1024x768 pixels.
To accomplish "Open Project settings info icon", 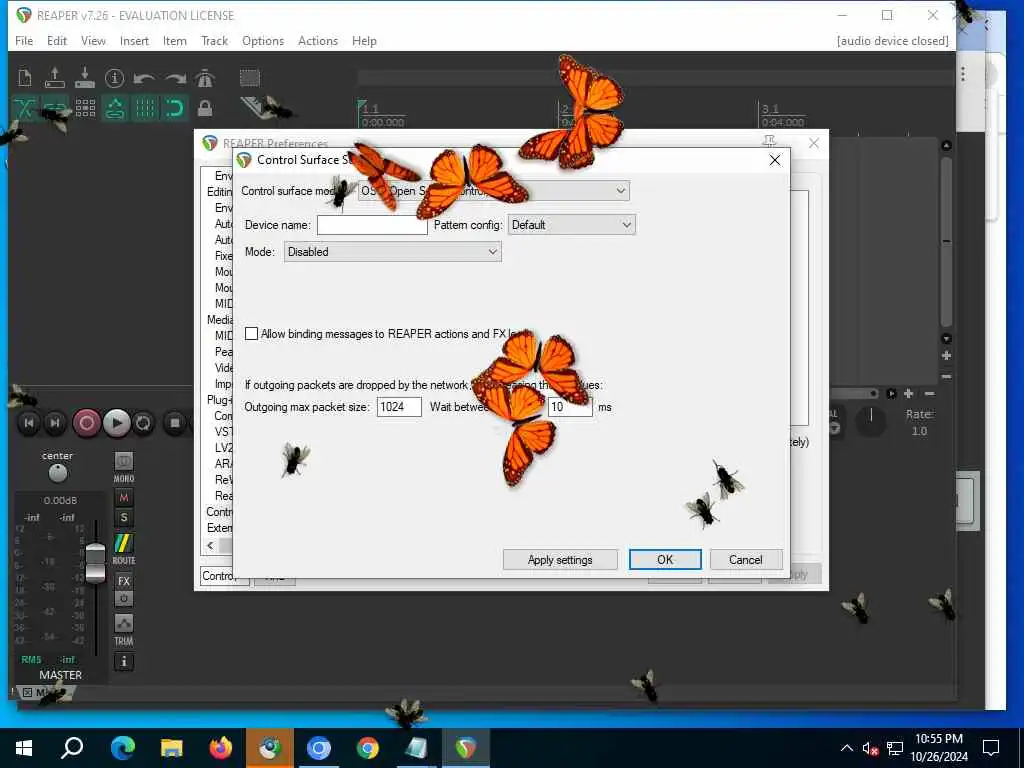I will tap(114, 78).
